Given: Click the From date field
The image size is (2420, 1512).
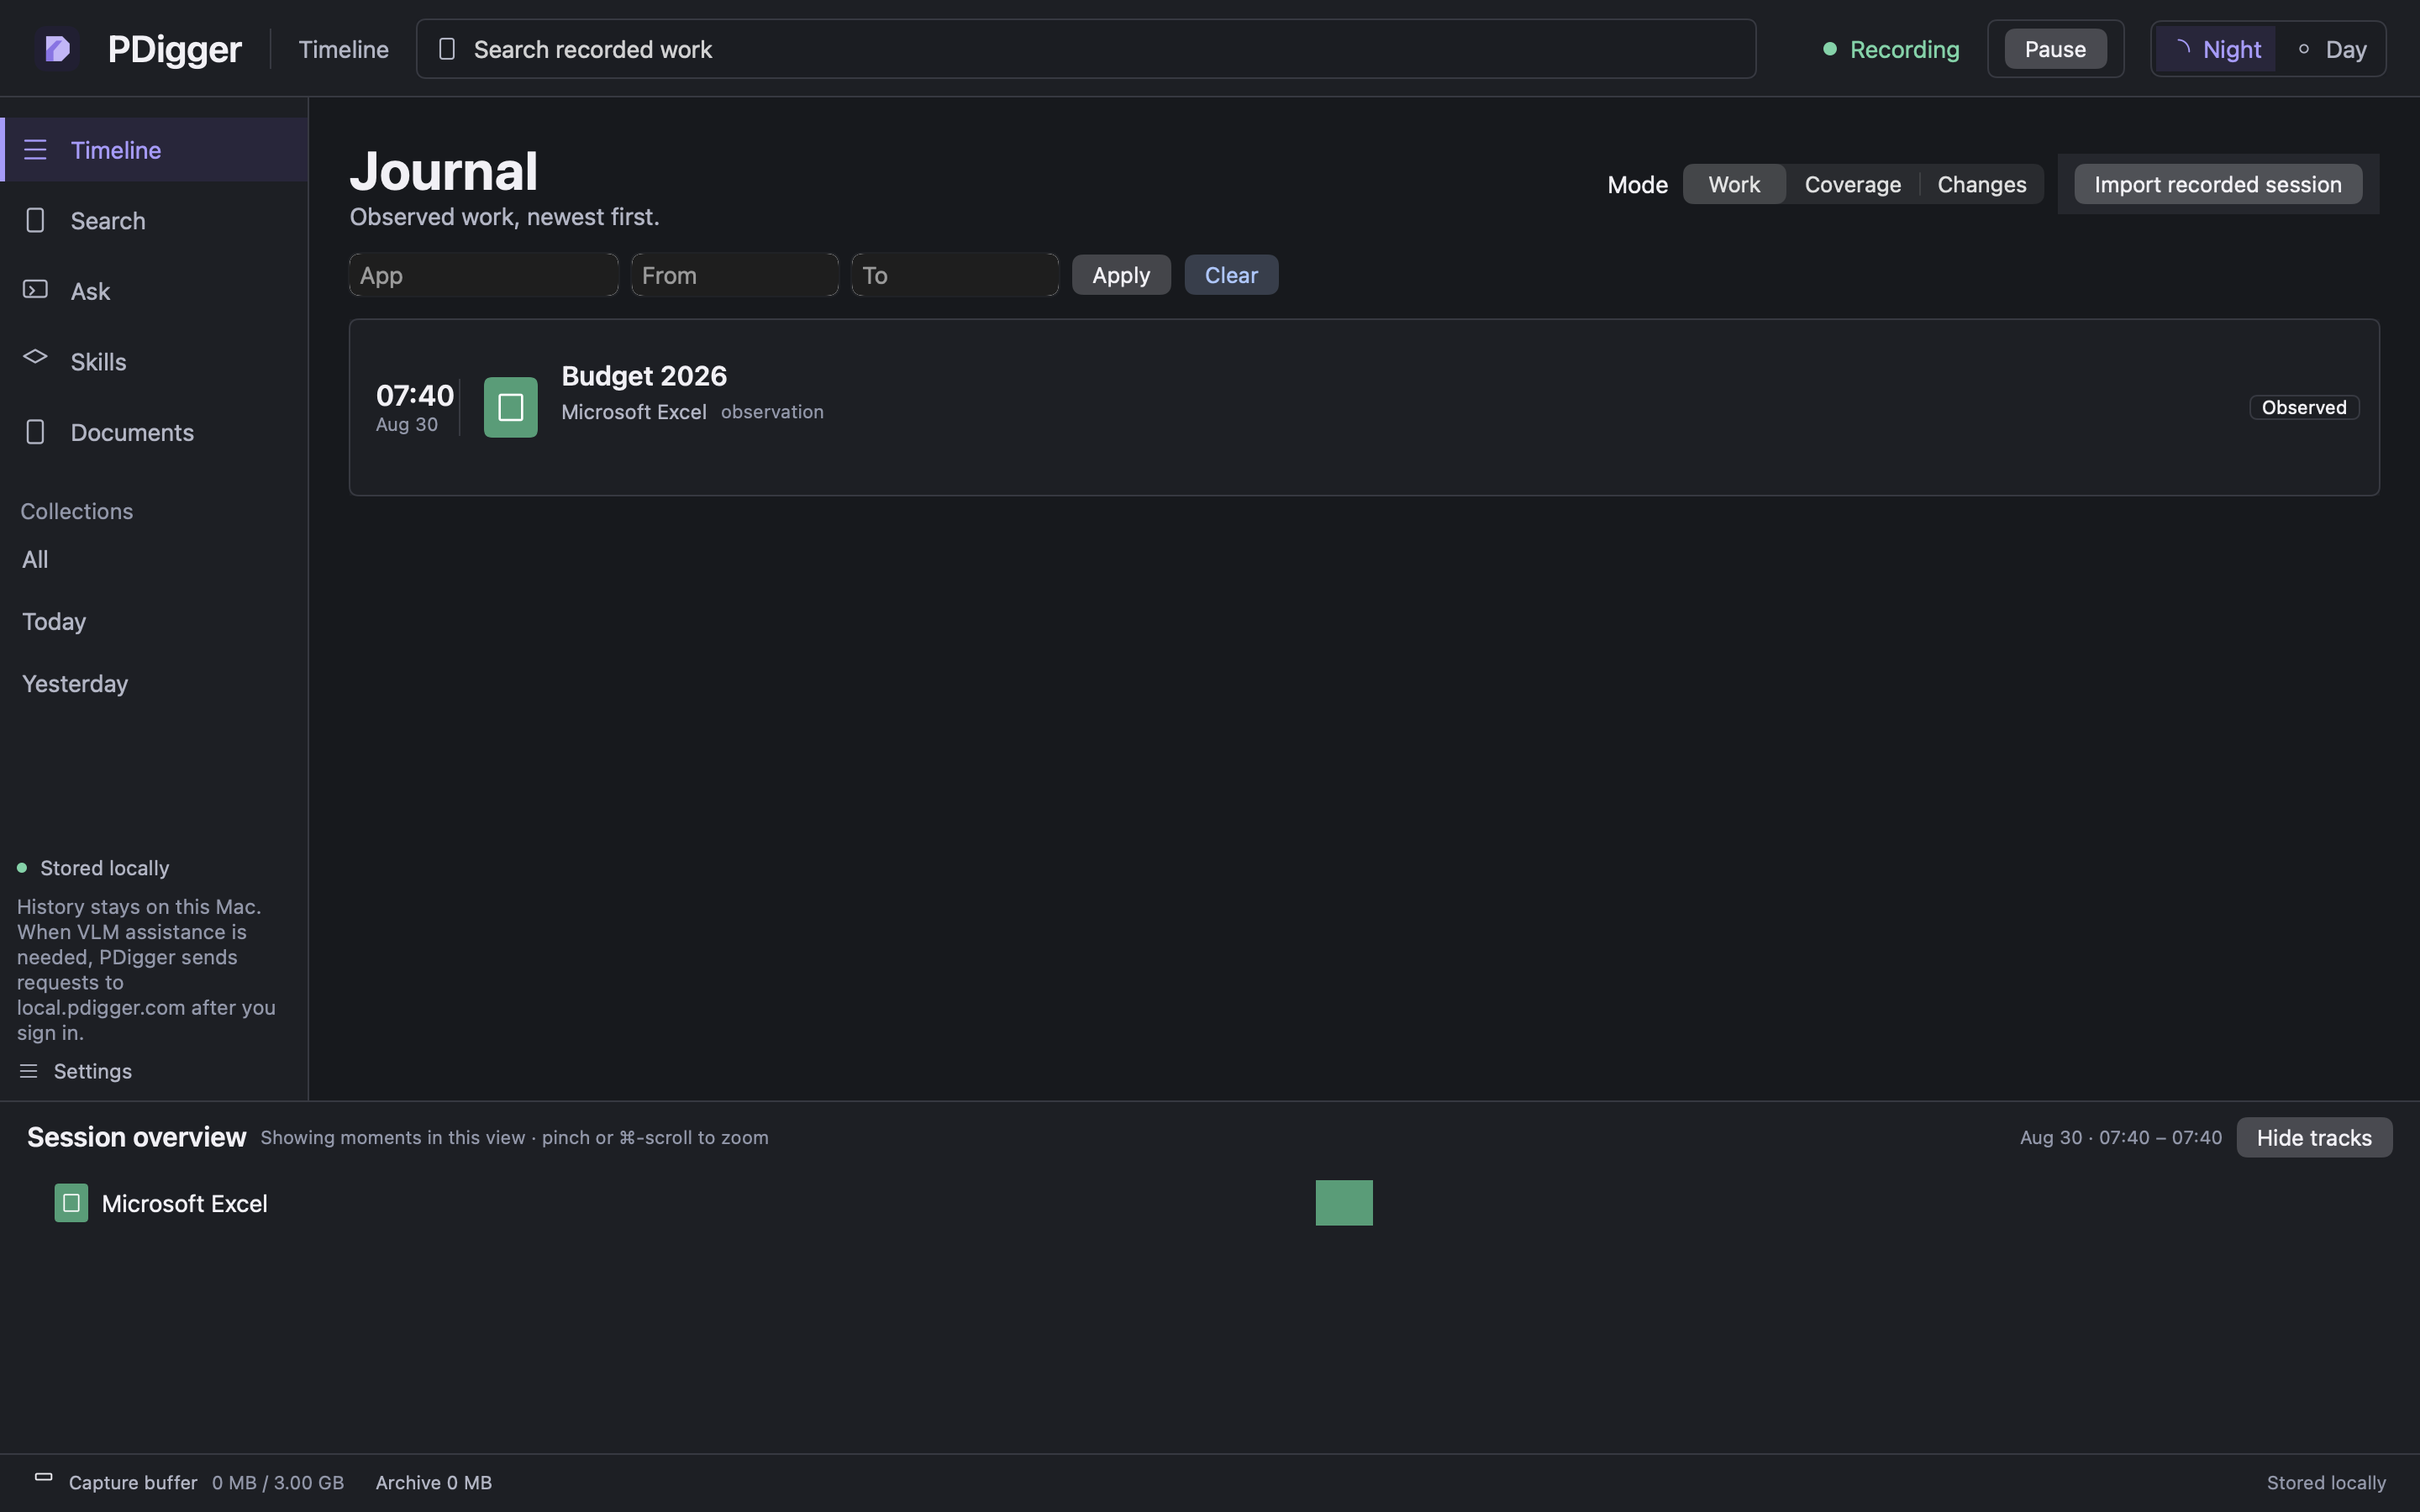Looking at the screenshot, I should tap(734, 275).
